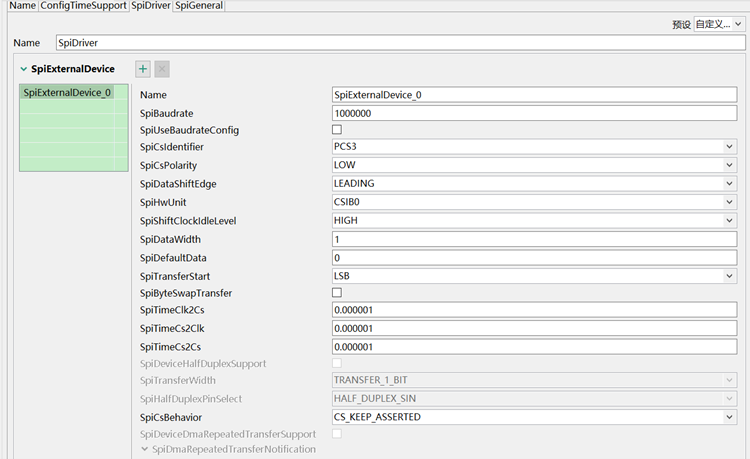750x459 pixels.
Task: Click the gray X remove device icon
Action: pyautogui.click(x=162, y=69)
